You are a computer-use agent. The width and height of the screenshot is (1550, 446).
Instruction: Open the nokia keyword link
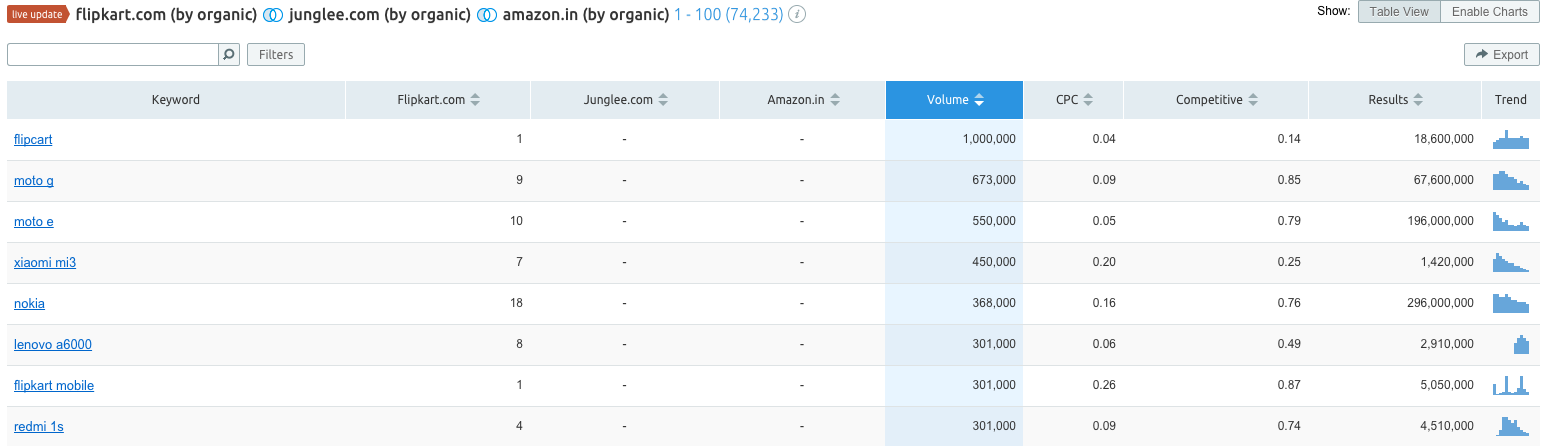[x=29, y=303]
